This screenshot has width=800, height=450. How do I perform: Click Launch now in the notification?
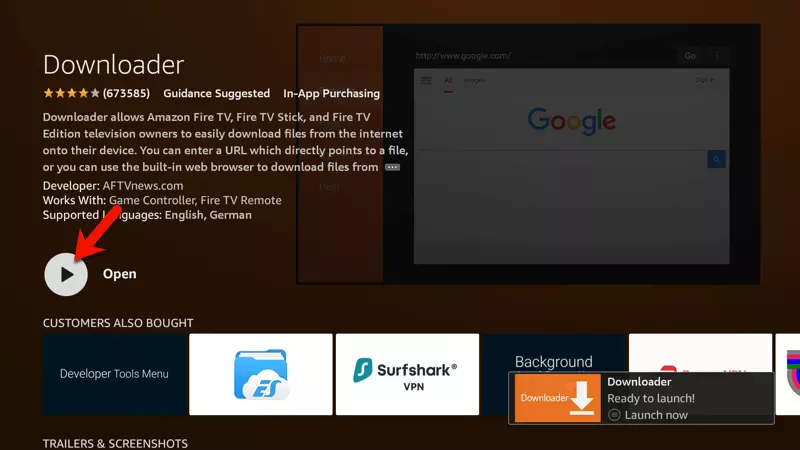pyautogui.click(x=656, y=415)
